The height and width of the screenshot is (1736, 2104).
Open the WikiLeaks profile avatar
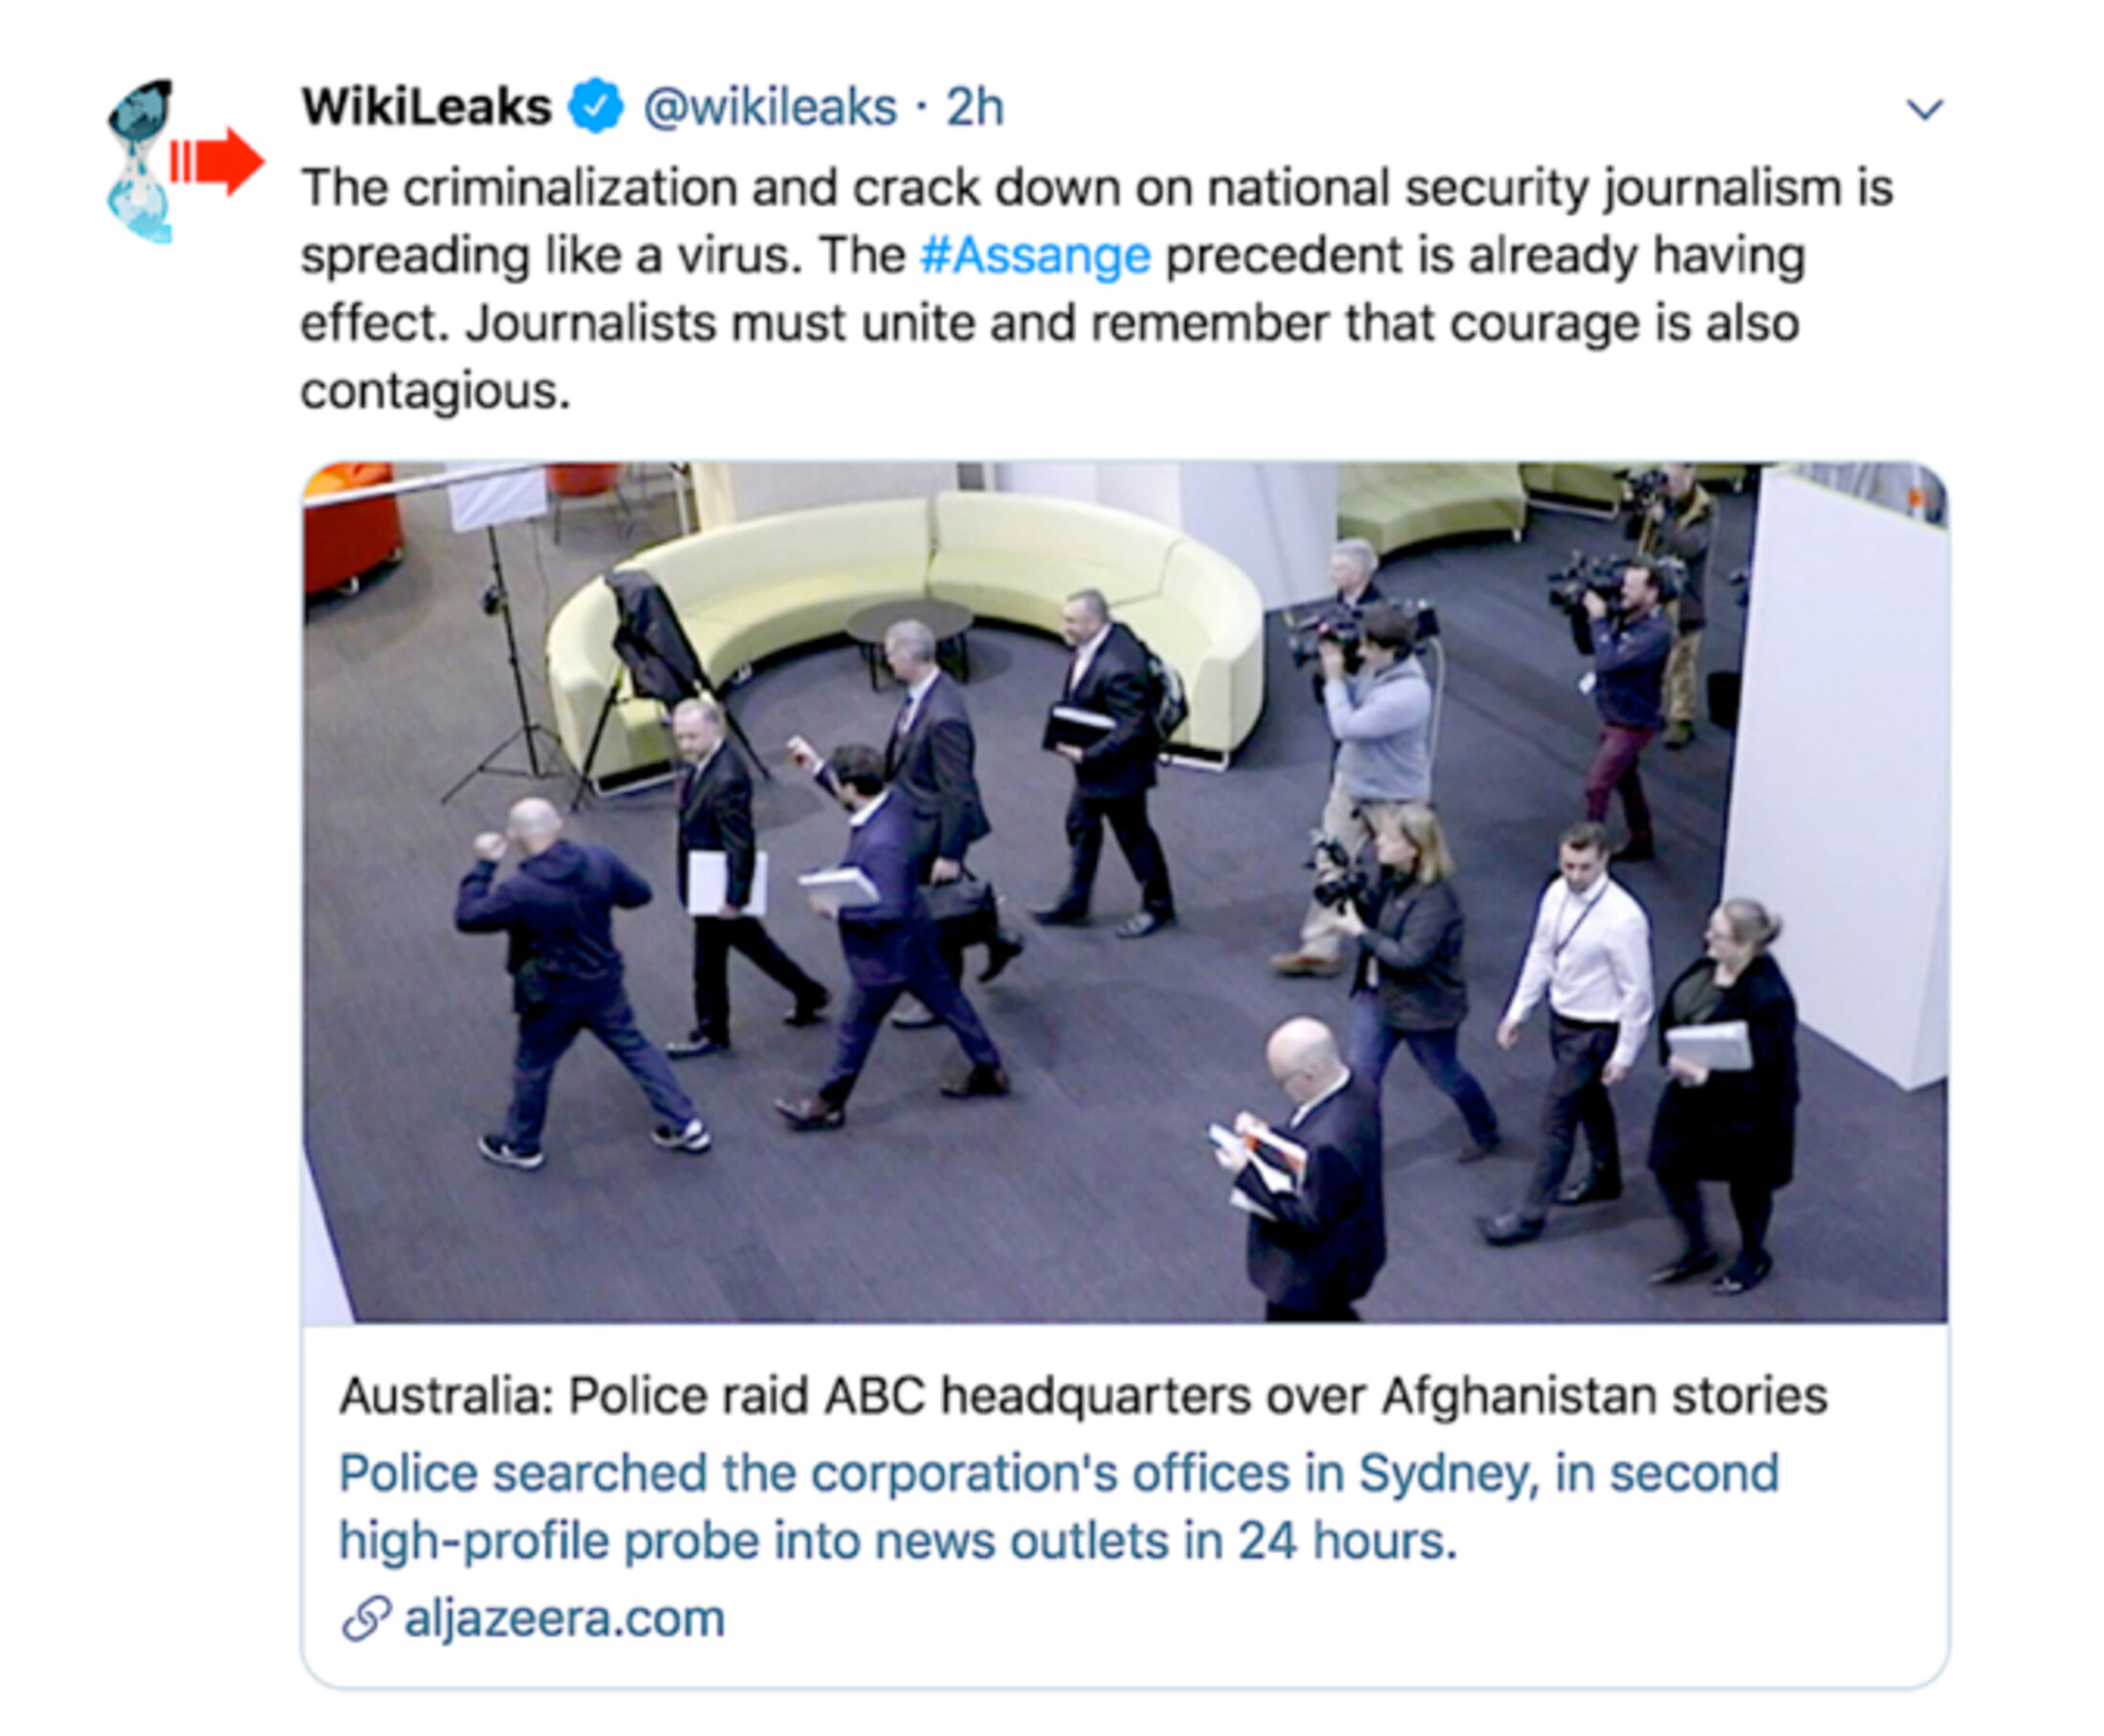tap(141, 160)
